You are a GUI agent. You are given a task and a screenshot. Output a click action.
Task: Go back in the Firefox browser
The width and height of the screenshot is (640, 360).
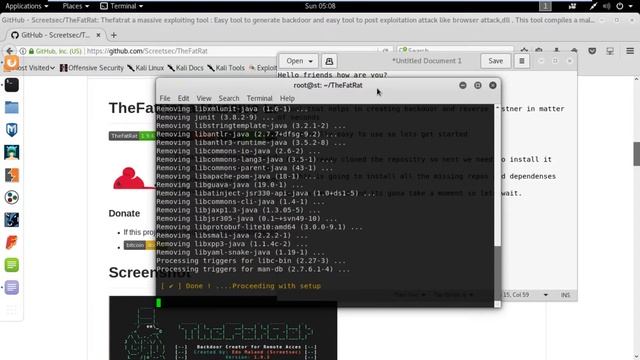9,51
